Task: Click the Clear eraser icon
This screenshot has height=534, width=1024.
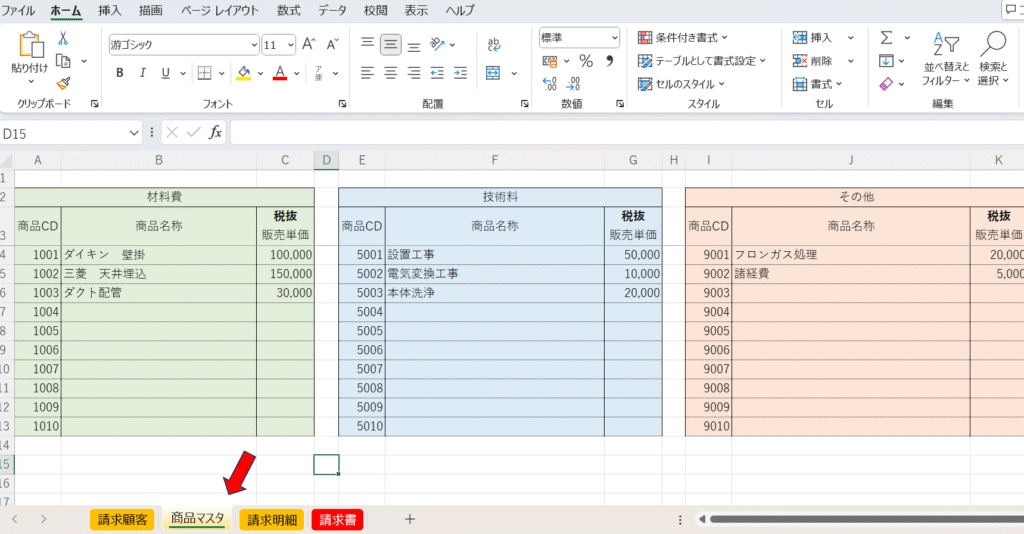Action: coord(886,85)
